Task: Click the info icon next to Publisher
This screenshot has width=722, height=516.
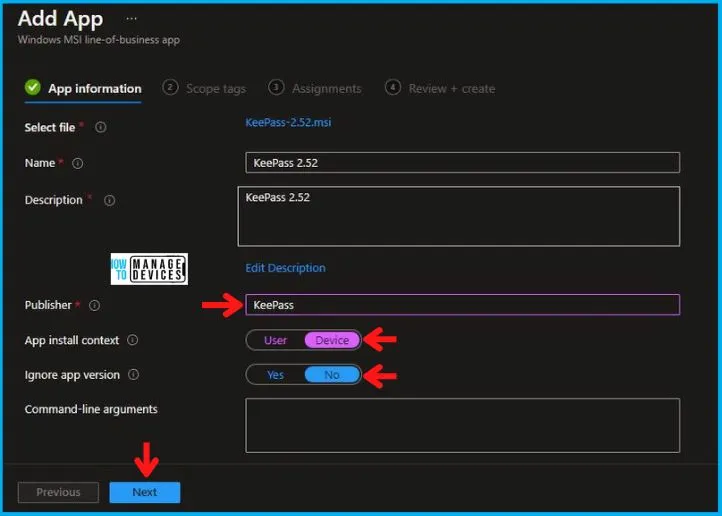Action: (x=94, y=305)
